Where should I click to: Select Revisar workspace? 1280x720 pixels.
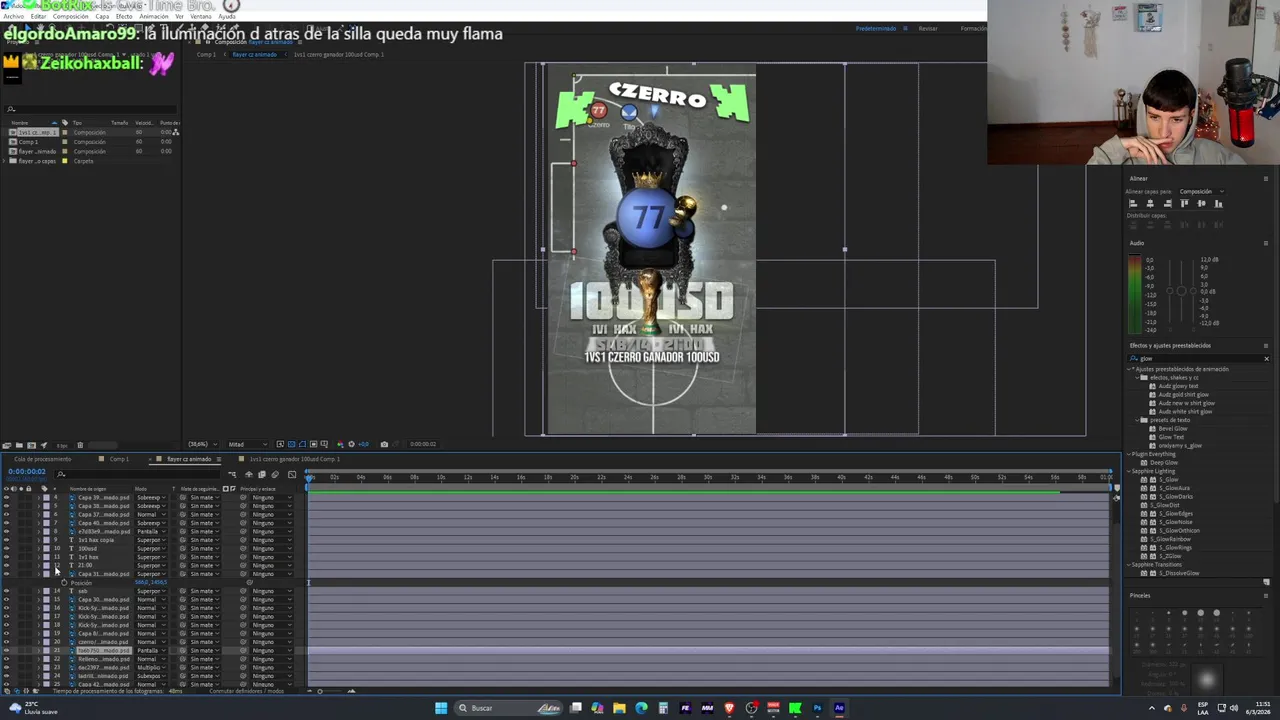pos(928,28)
